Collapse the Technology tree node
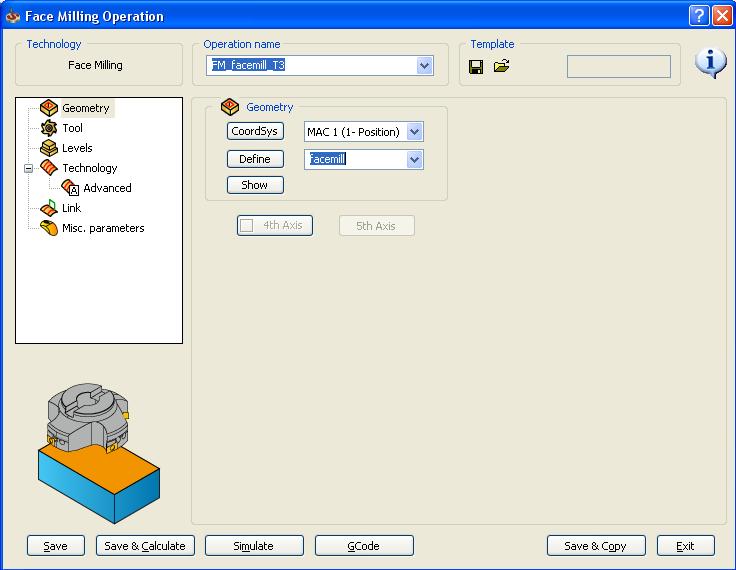 tap(29, 168)
